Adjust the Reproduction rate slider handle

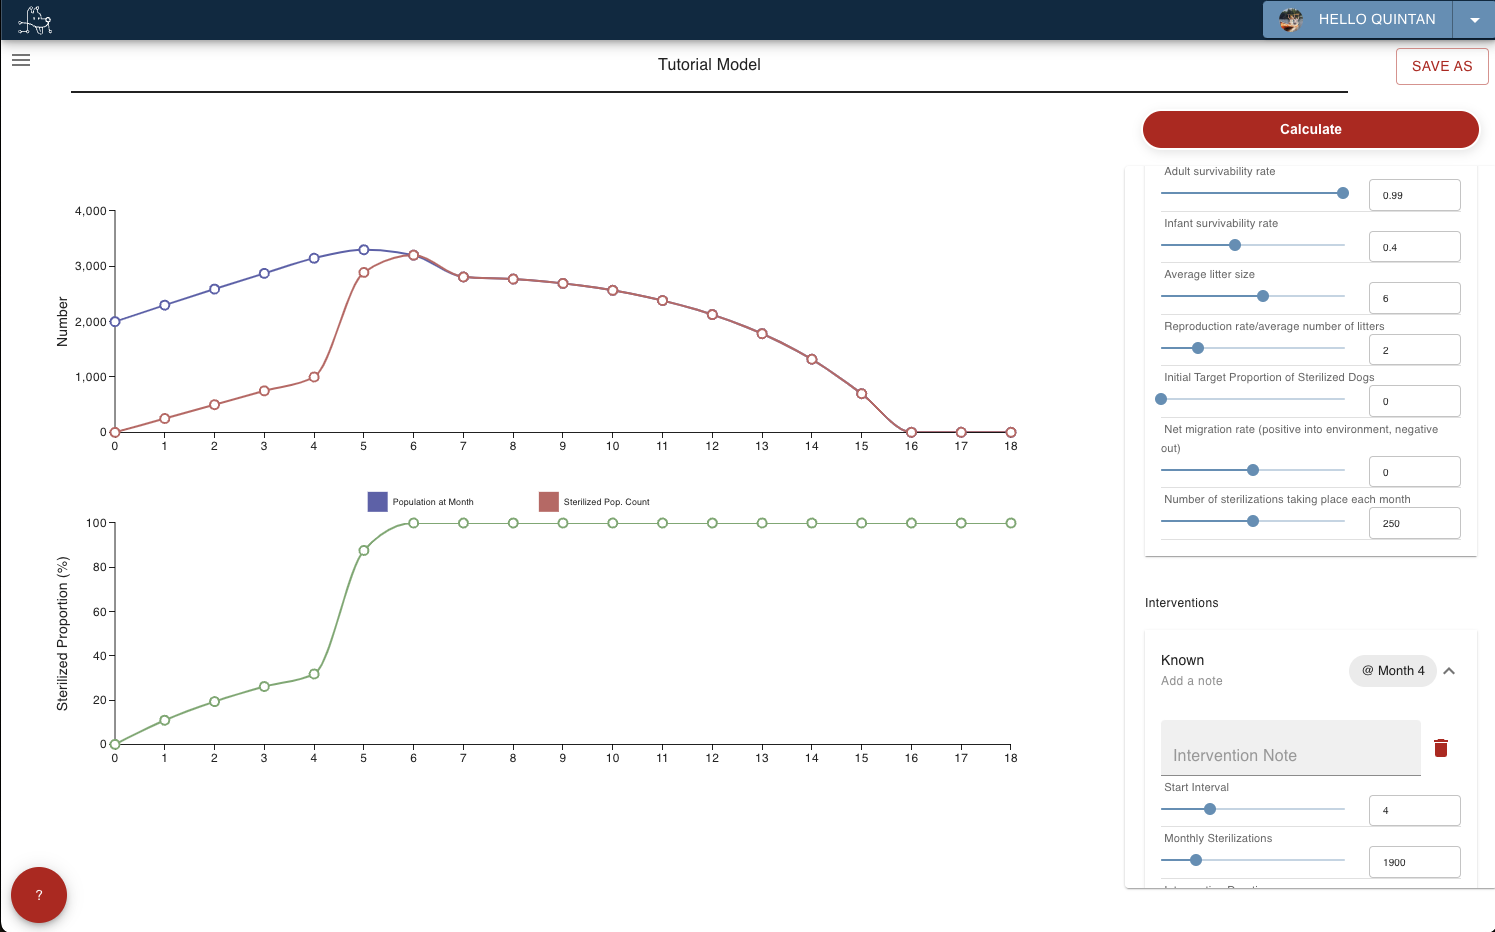pyautogui.click(x=1198, y=348)
